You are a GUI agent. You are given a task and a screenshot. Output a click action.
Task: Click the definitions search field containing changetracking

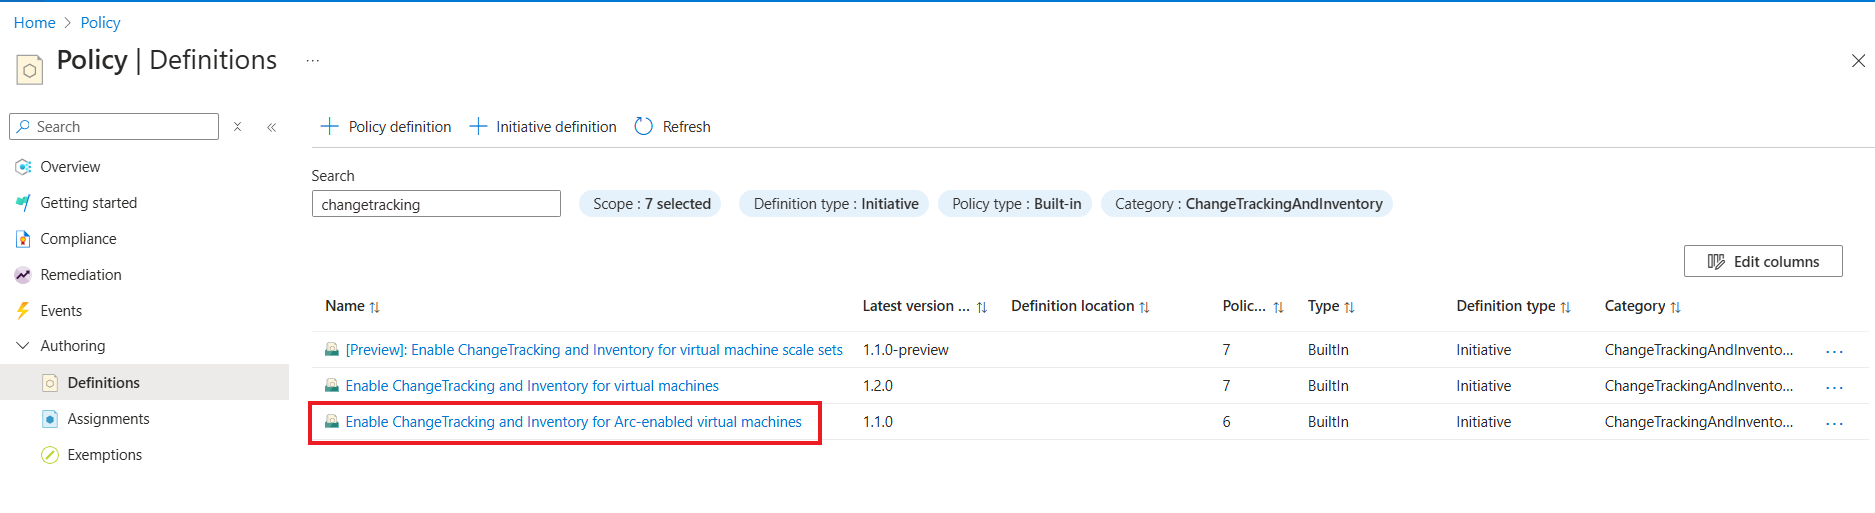pos(436,204)
